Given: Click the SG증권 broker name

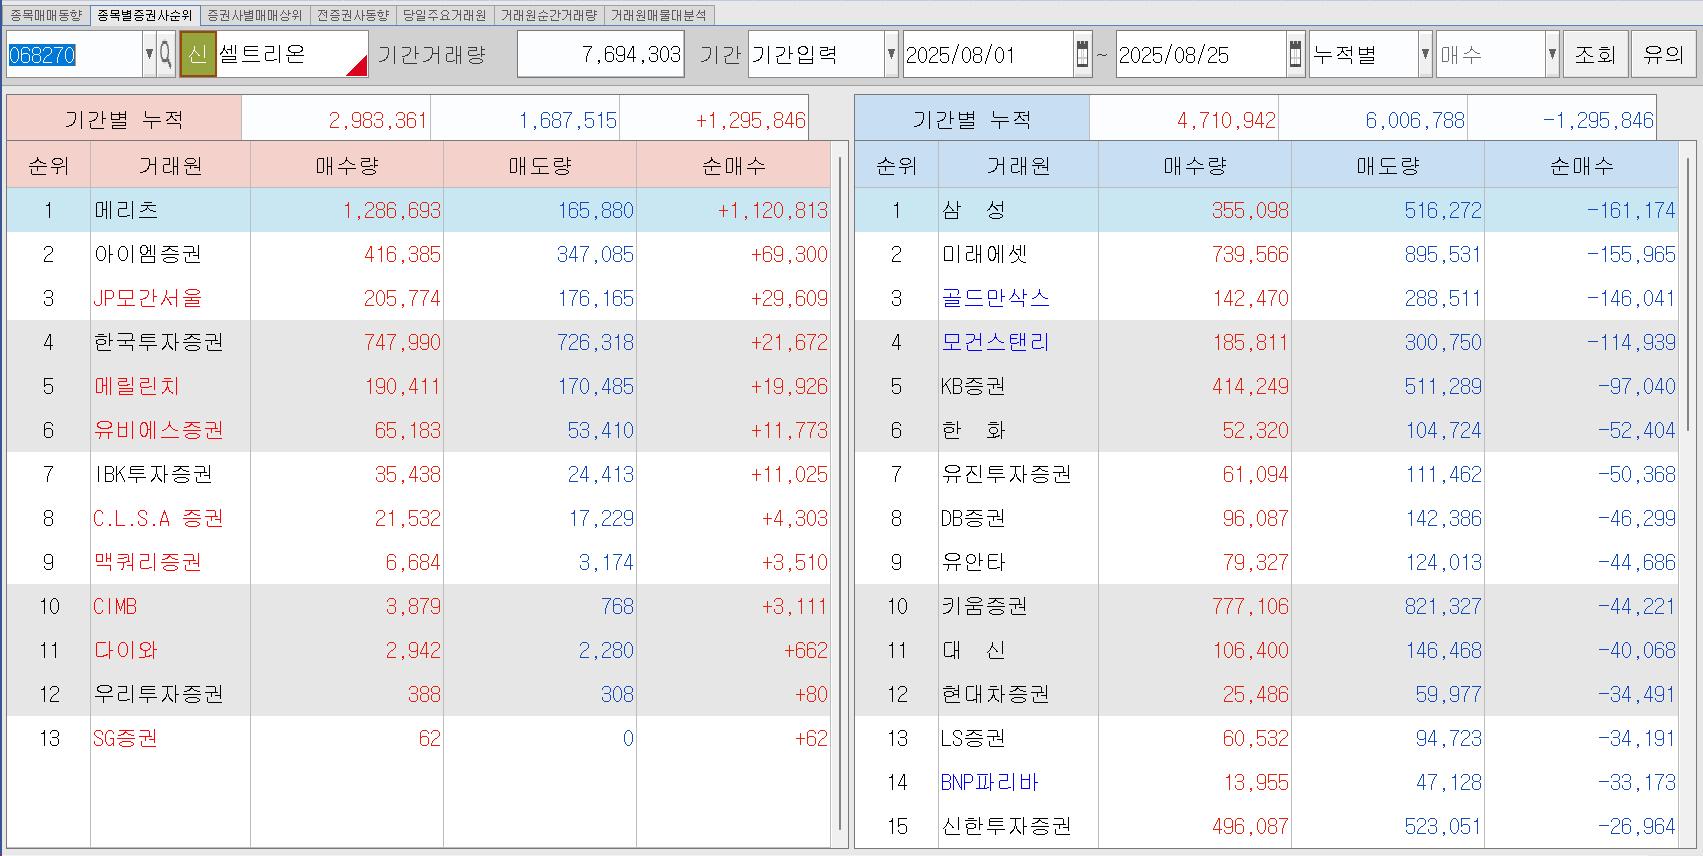Looking at the screenshot, I should [125, 738].
